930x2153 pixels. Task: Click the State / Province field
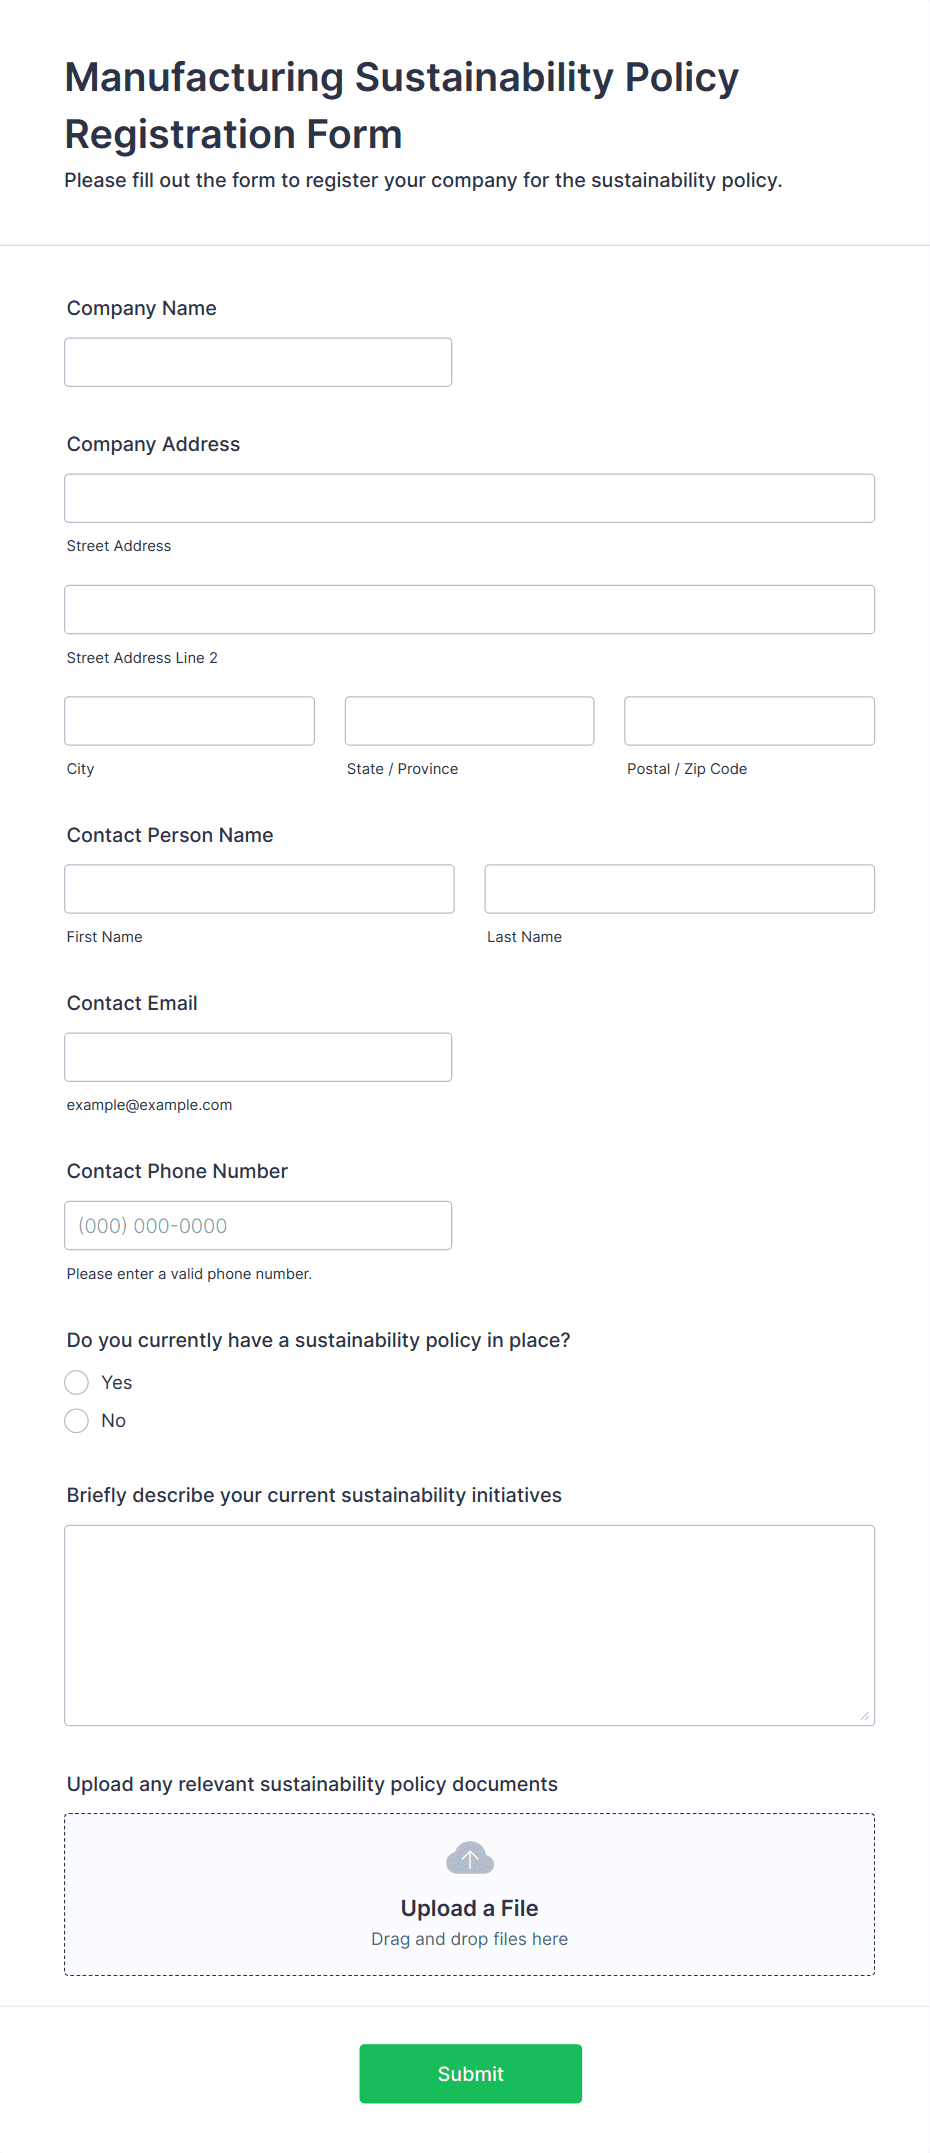coord(469,721)
